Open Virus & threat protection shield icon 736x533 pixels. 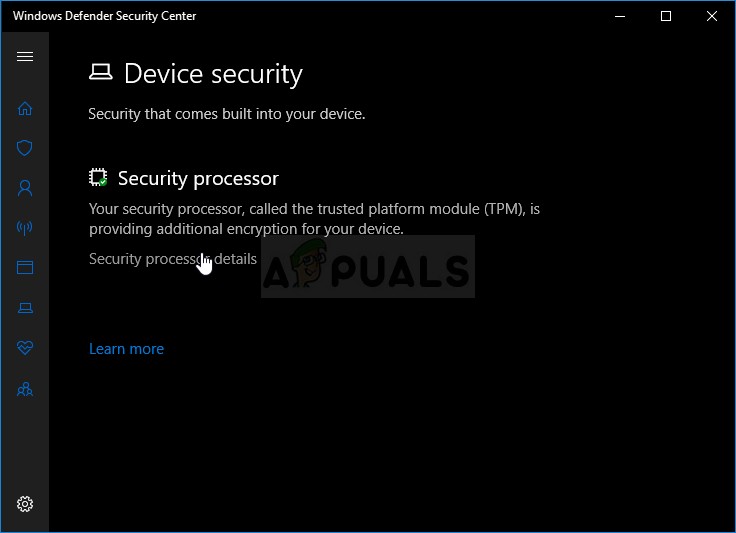point(25,148)
